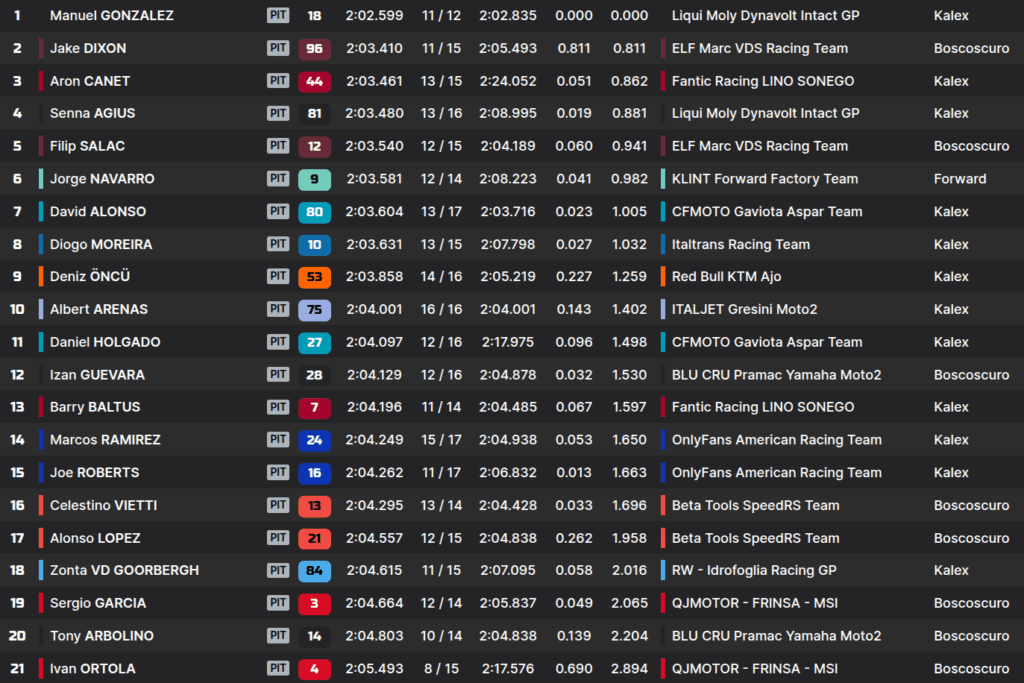The height and width of the screenshot is (683, 1024).
Task: Select rider name Filip Salac
Action: coord(87,147)
